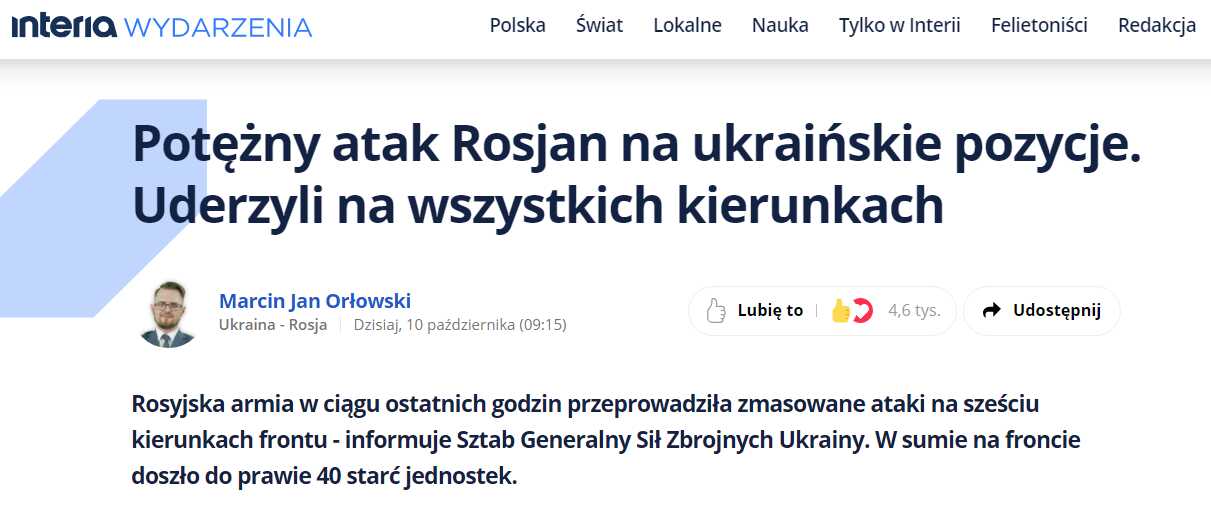Open author profile Marcin Jan Orłowski

click(315, 301)
